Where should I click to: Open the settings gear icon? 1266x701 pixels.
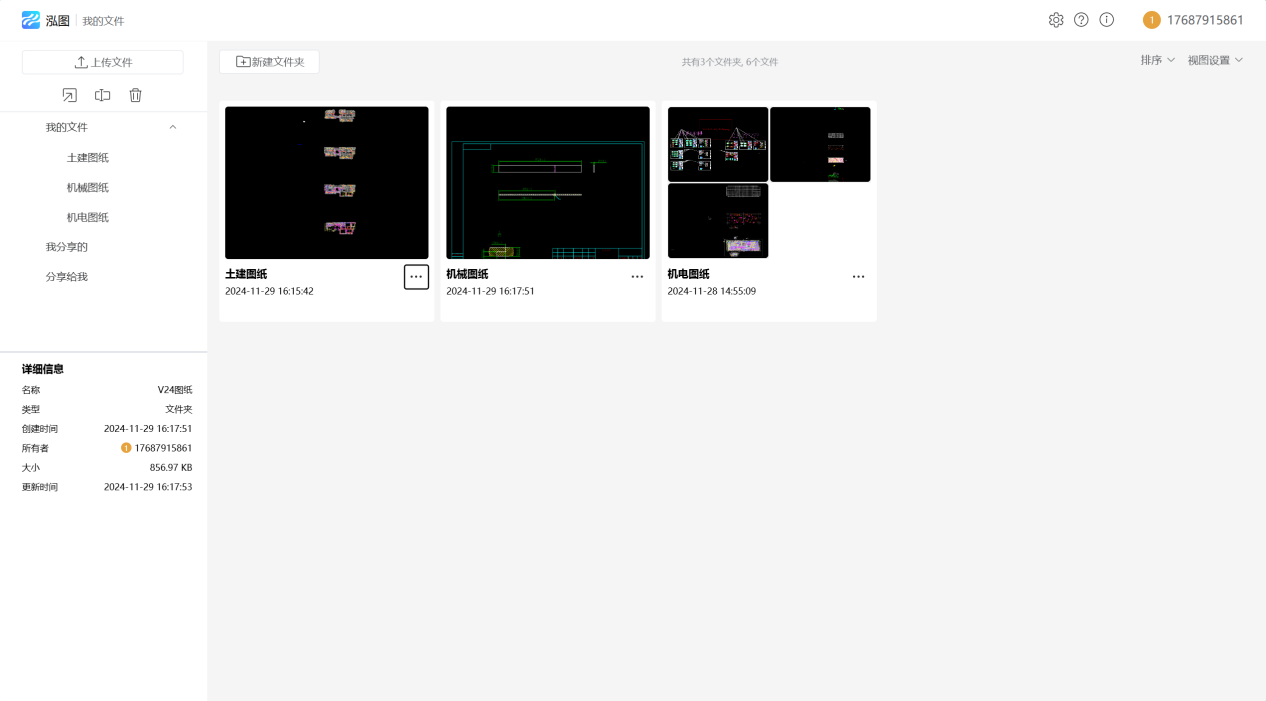click(x=1056, y=20)
